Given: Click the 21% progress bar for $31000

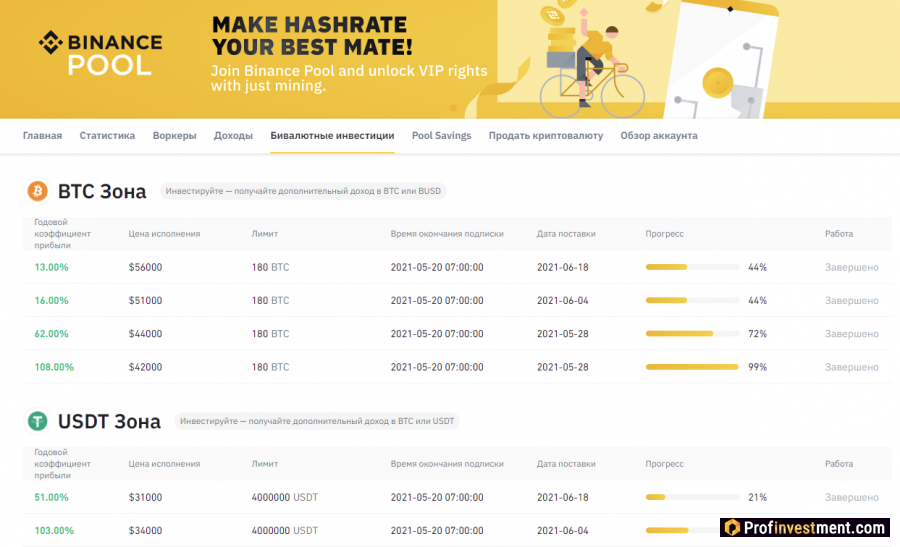Looking at the screenshot, I should (x=693, y=497).
